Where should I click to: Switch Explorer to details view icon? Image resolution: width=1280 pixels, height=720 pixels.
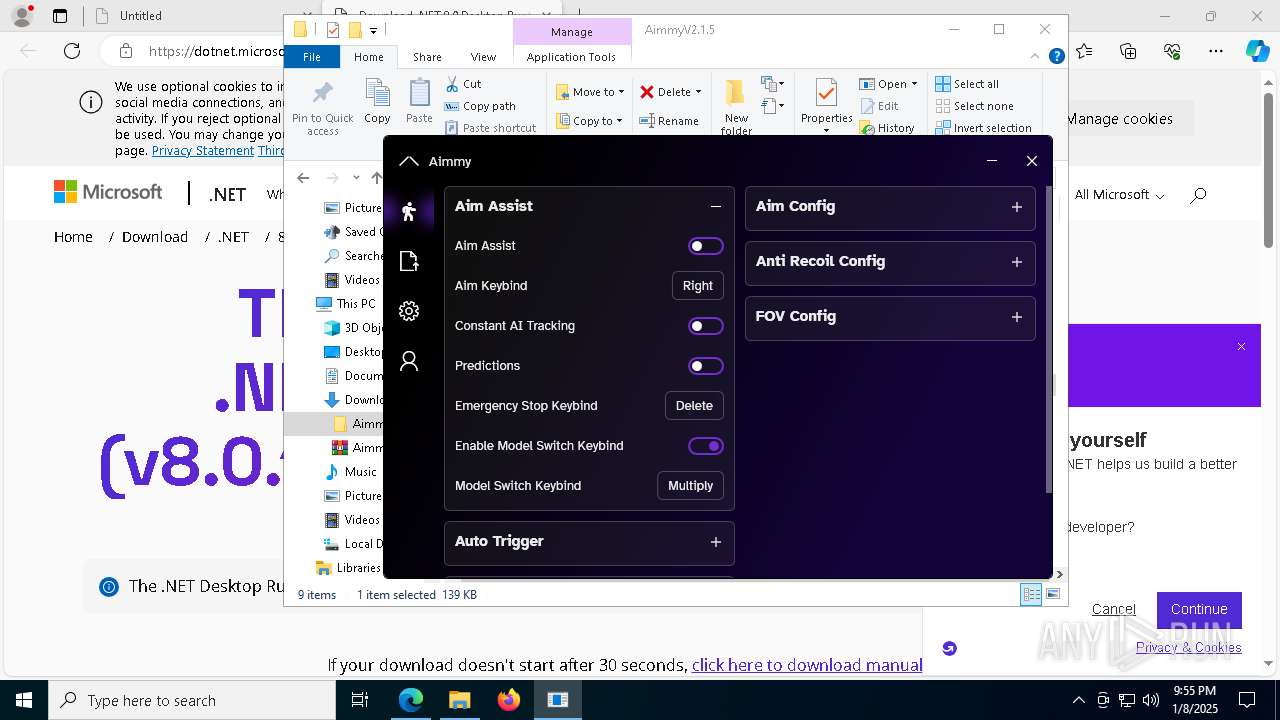1031,594
